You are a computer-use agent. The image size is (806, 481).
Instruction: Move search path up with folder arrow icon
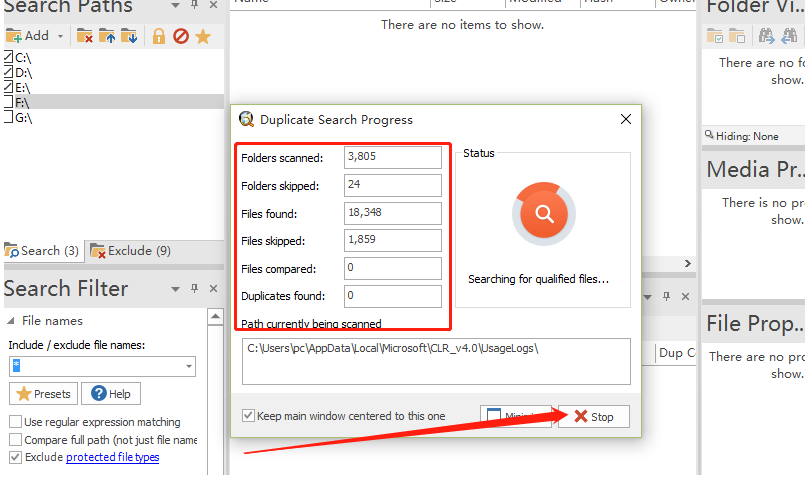107,36
